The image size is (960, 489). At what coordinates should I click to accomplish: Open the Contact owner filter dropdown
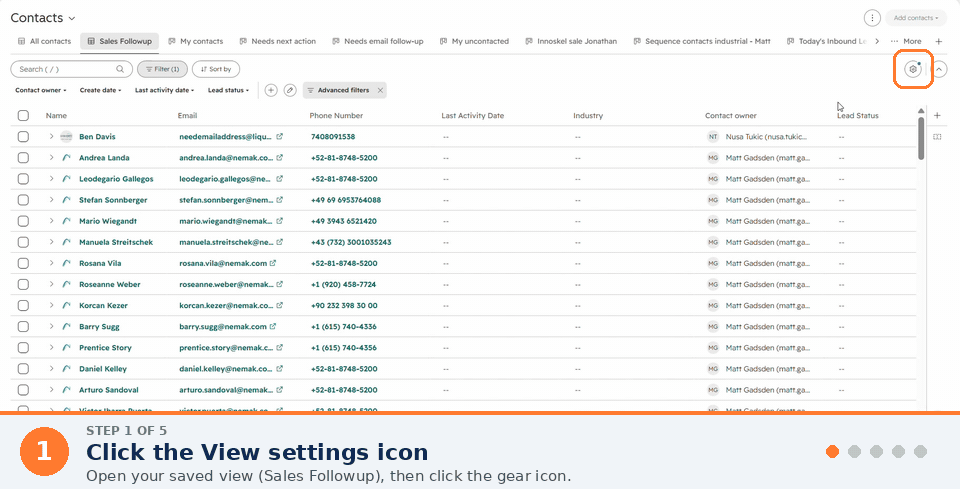click(40, 90)
